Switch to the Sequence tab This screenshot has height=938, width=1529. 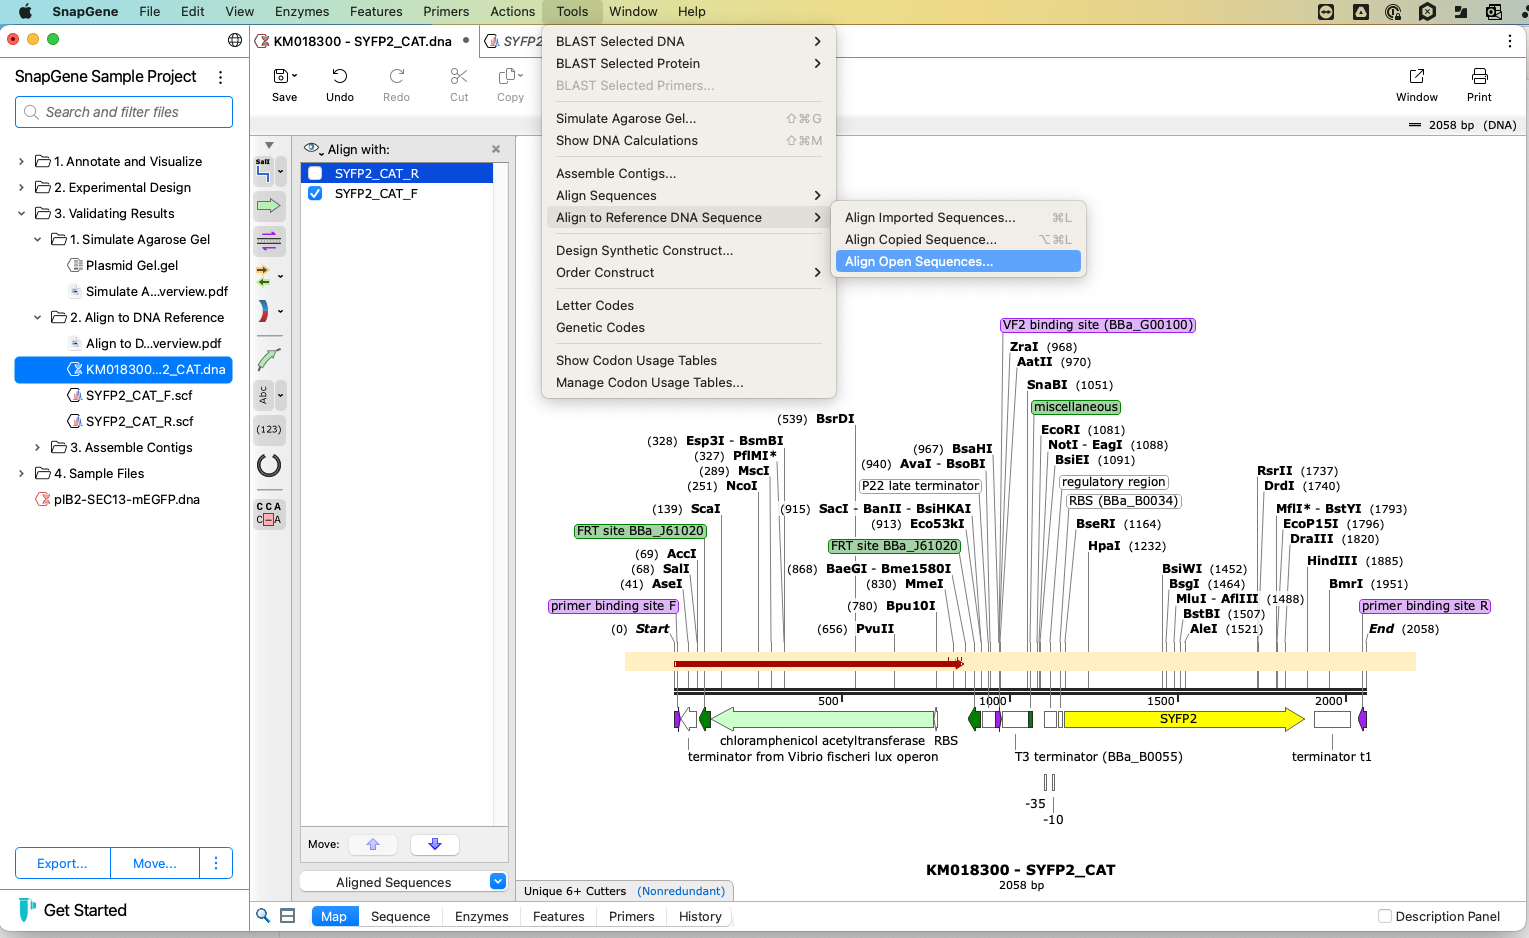coord(400,916)
